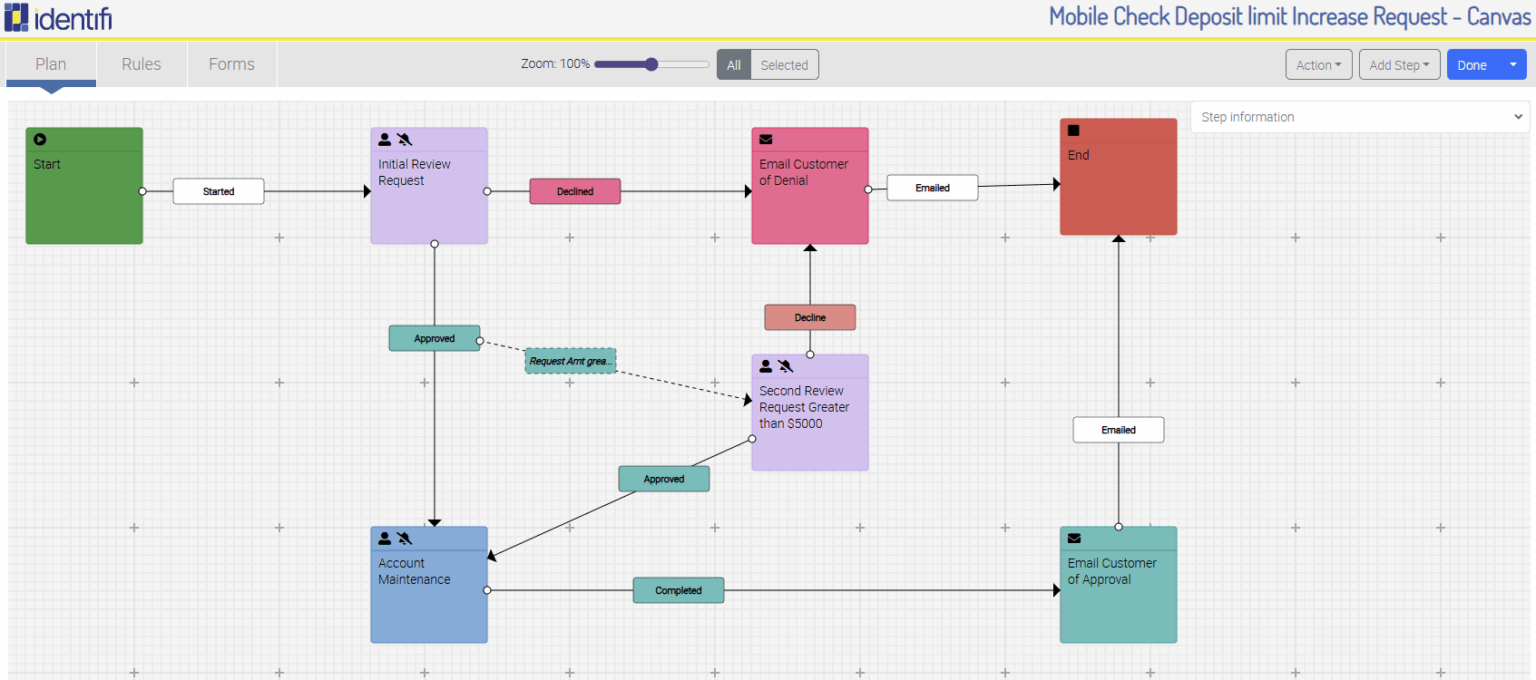This screenshot has height=680, width=1536.
Task: Adjust the Zoom slider
Action: (x=650, y=64)
